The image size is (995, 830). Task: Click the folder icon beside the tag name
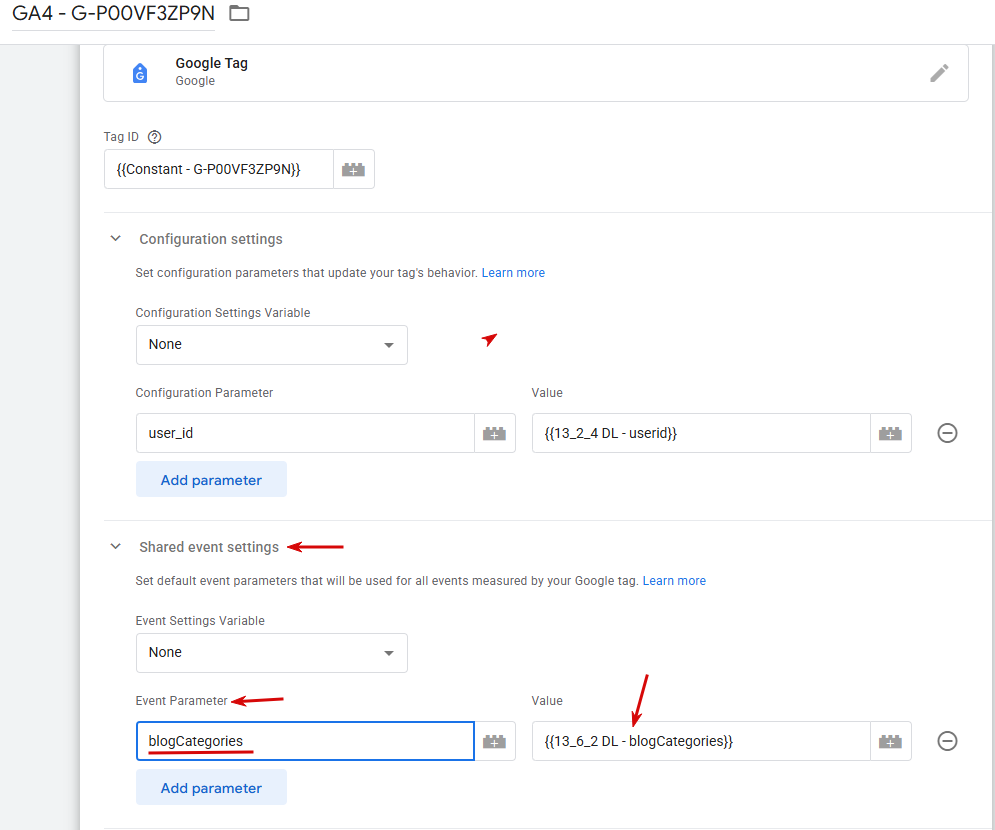239,13
